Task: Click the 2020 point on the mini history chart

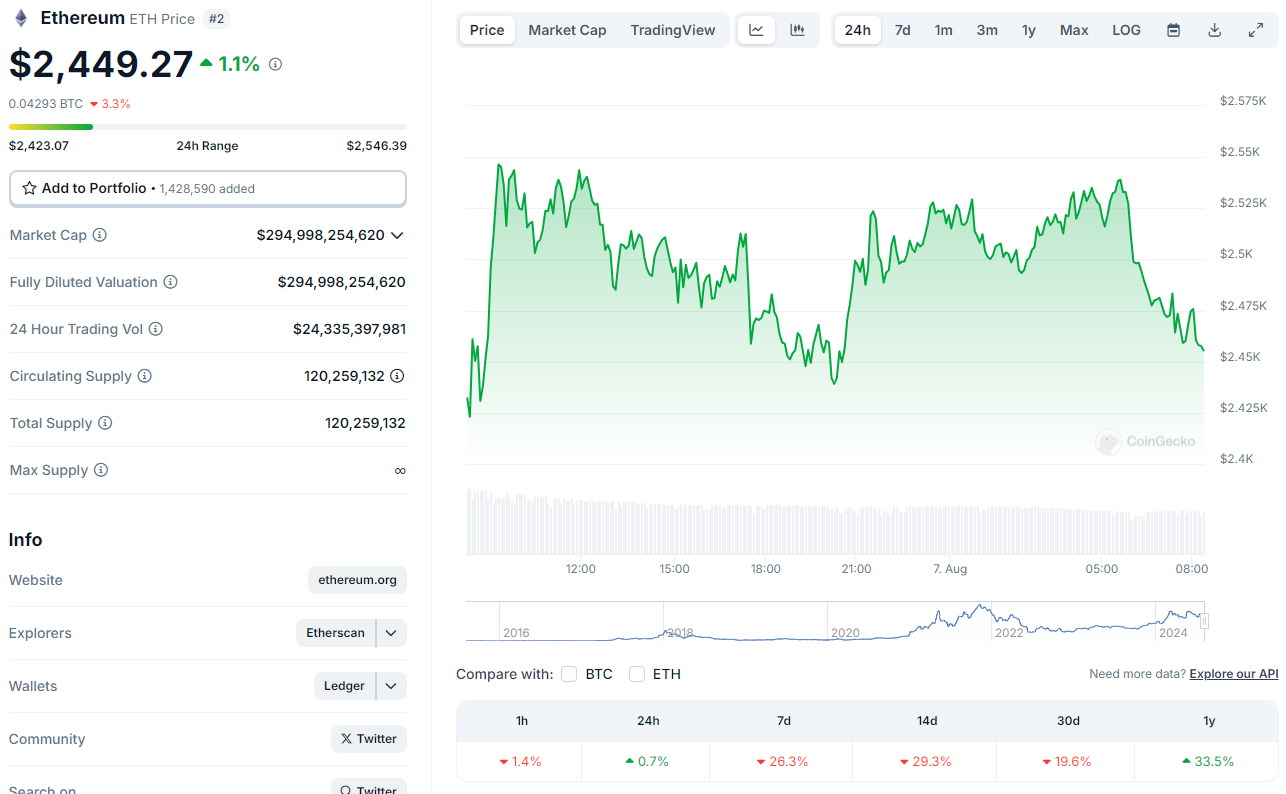Action: [x=845, y=632]
